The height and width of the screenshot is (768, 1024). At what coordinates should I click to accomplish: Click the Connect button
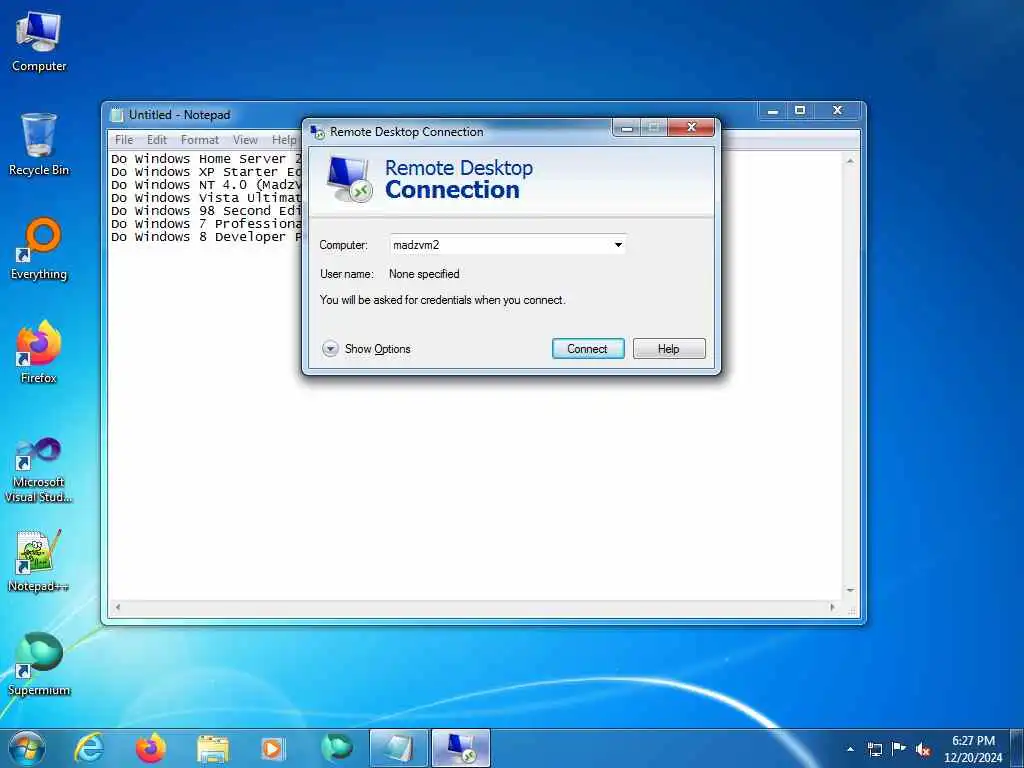[x=588, y=349]
